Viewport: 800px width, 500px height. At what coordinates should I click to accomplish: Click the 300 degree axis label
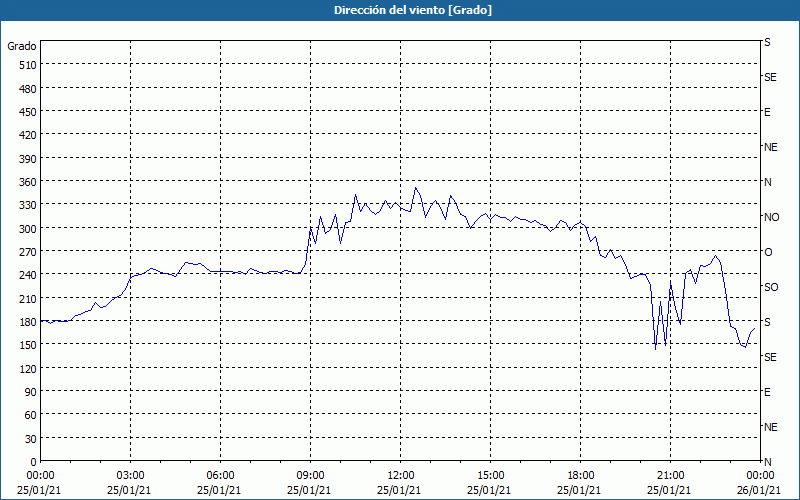(28, 229)
